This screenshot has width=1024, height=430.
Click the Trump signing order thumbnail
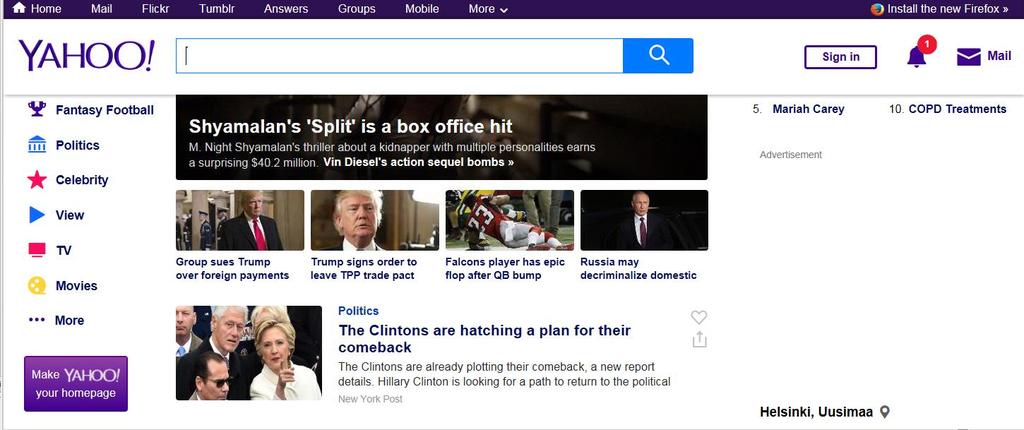(375, 220)
